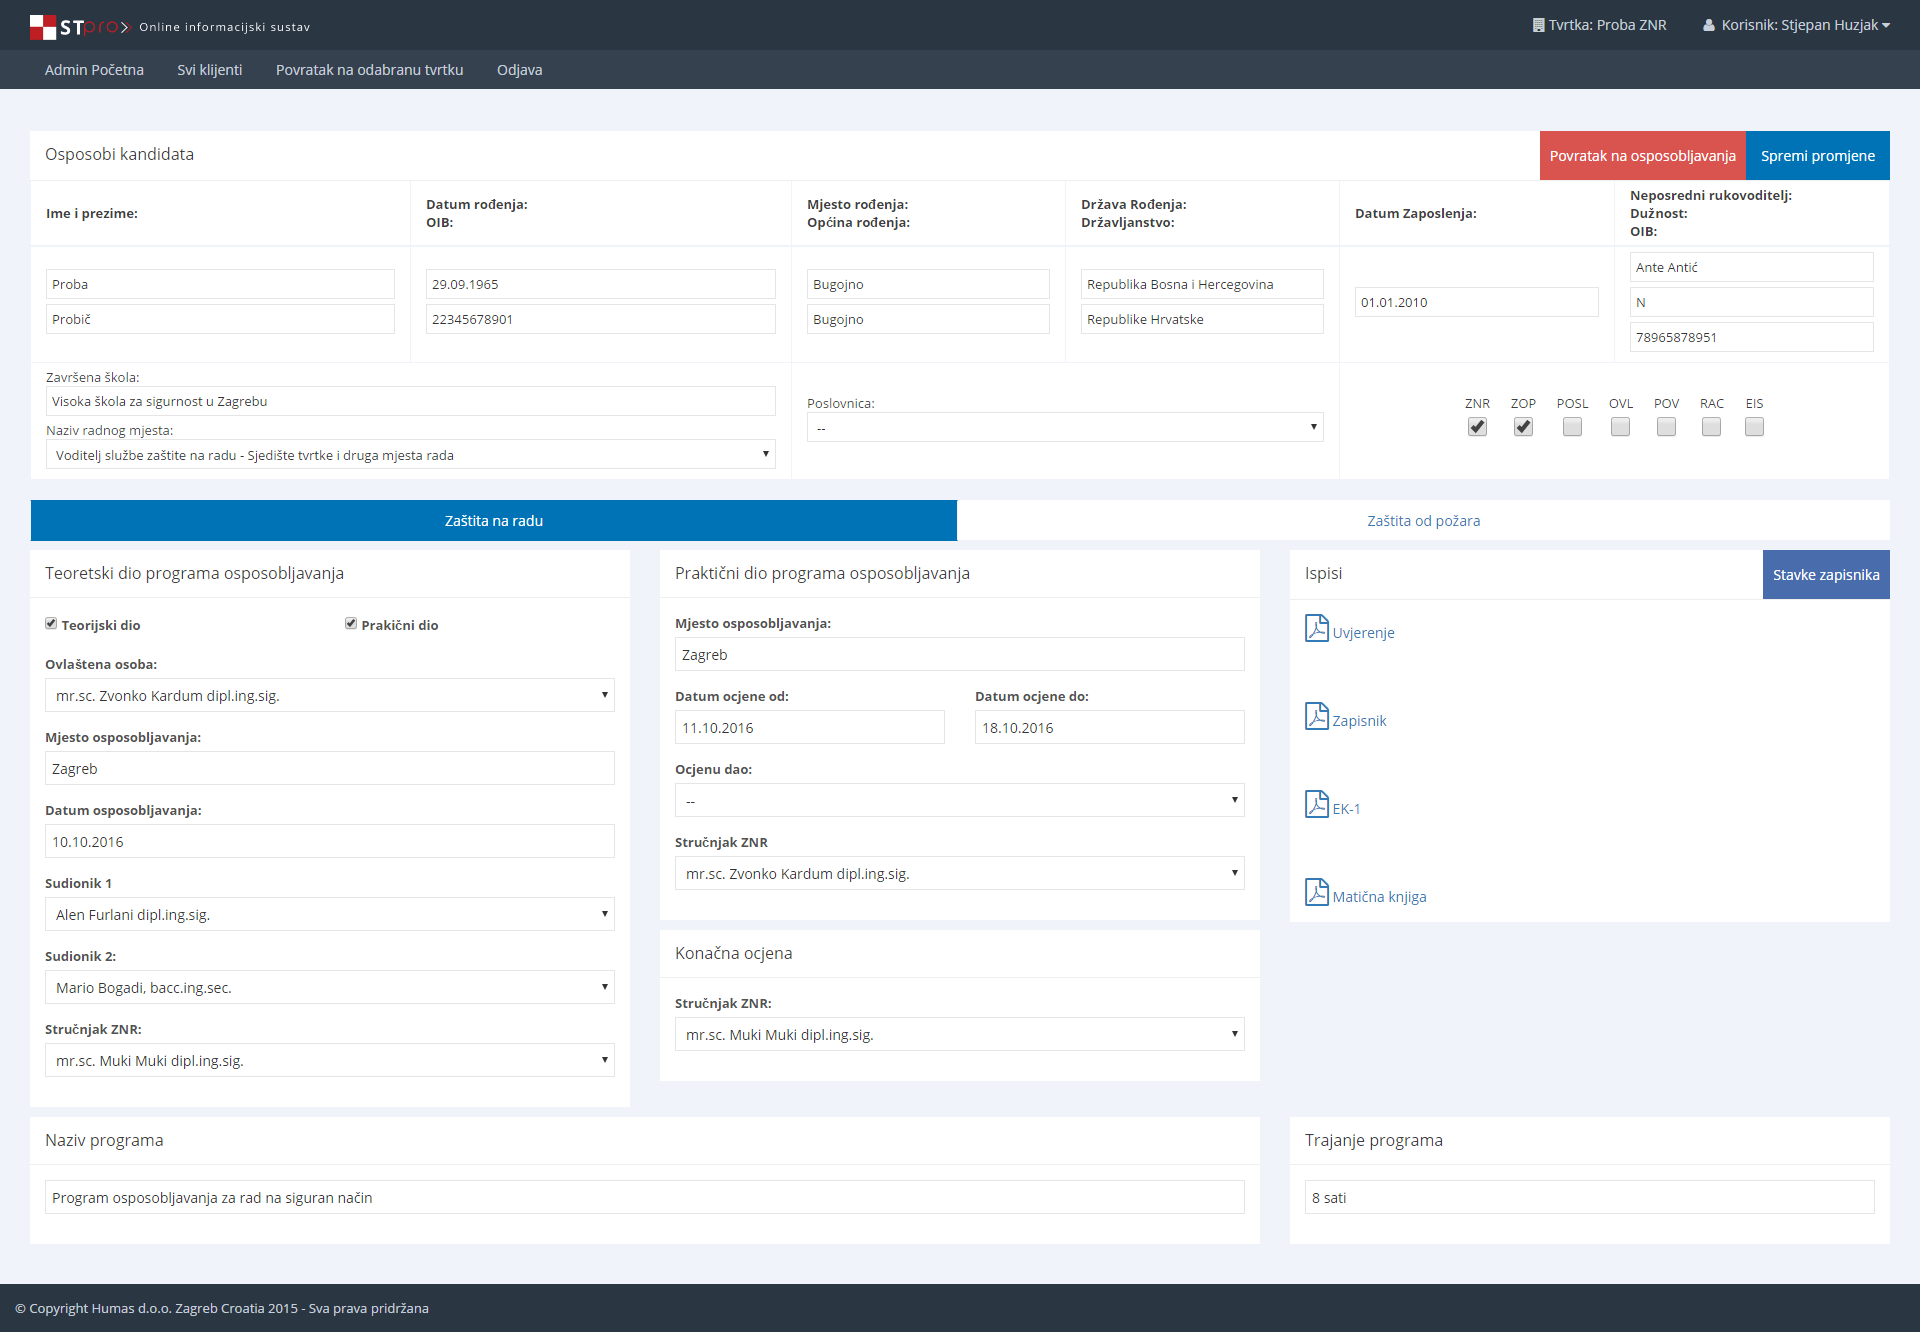Expand the Poslovnica dropdown
This screenshot has height=1332, width=1920.
tap(1064, 428)
